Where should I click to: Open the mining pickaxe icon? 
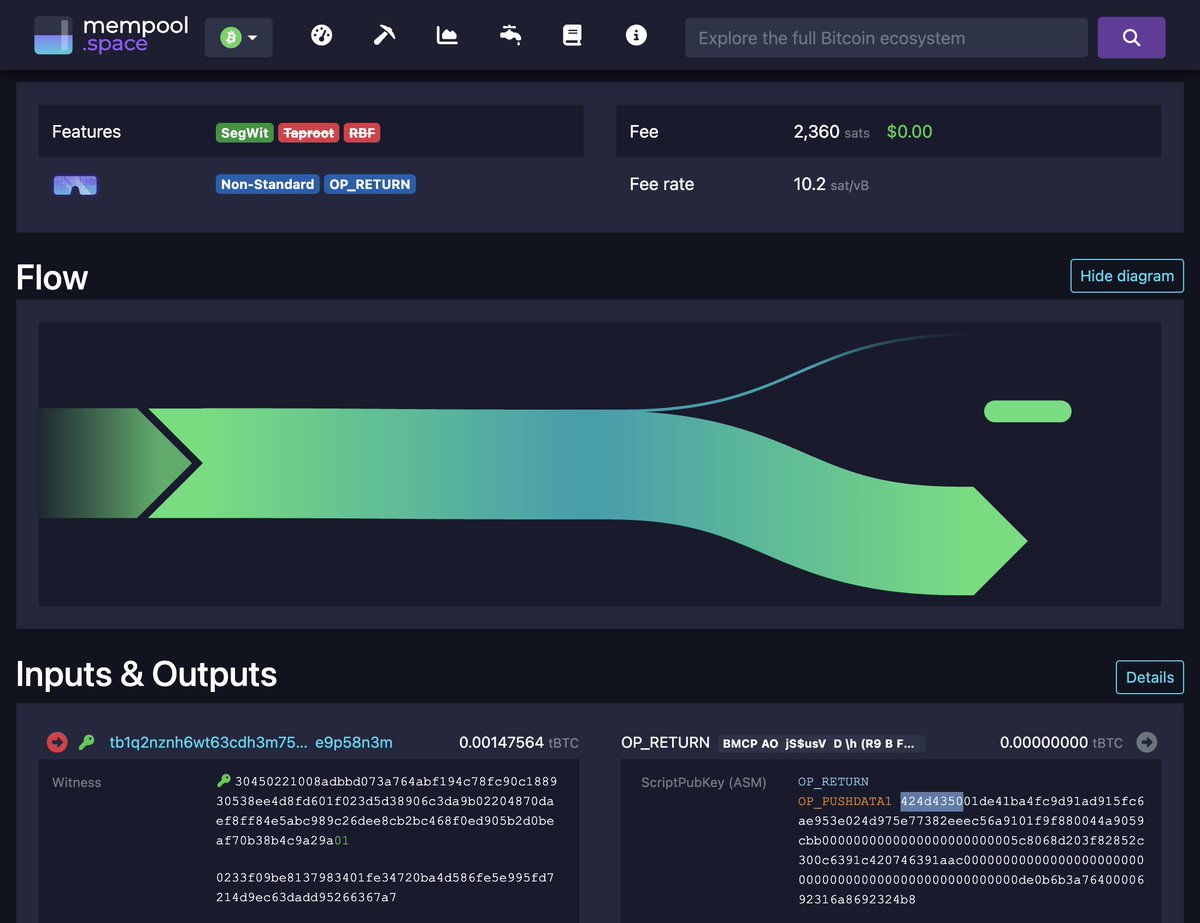384,35
